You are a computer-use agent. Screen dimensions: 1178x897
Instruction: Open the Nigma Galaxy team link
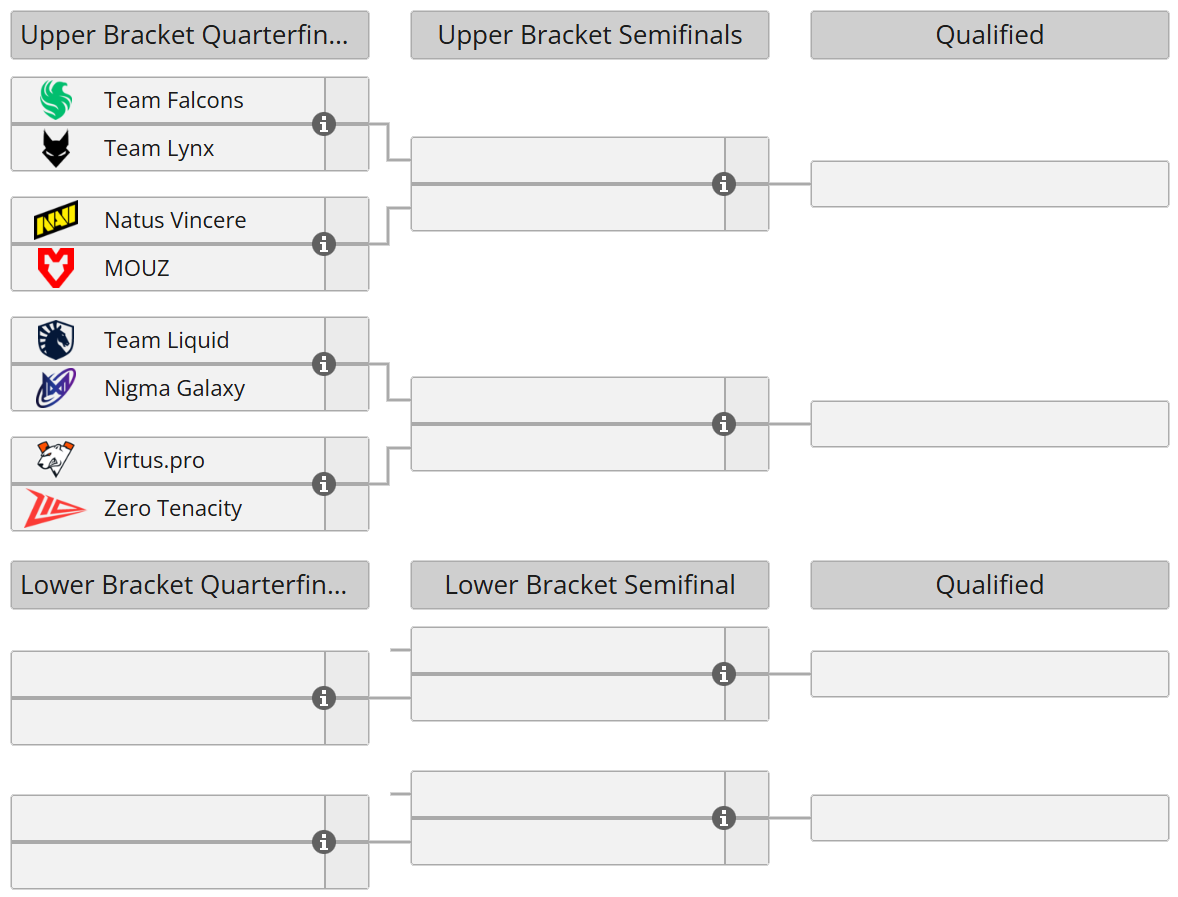(174, 388)
